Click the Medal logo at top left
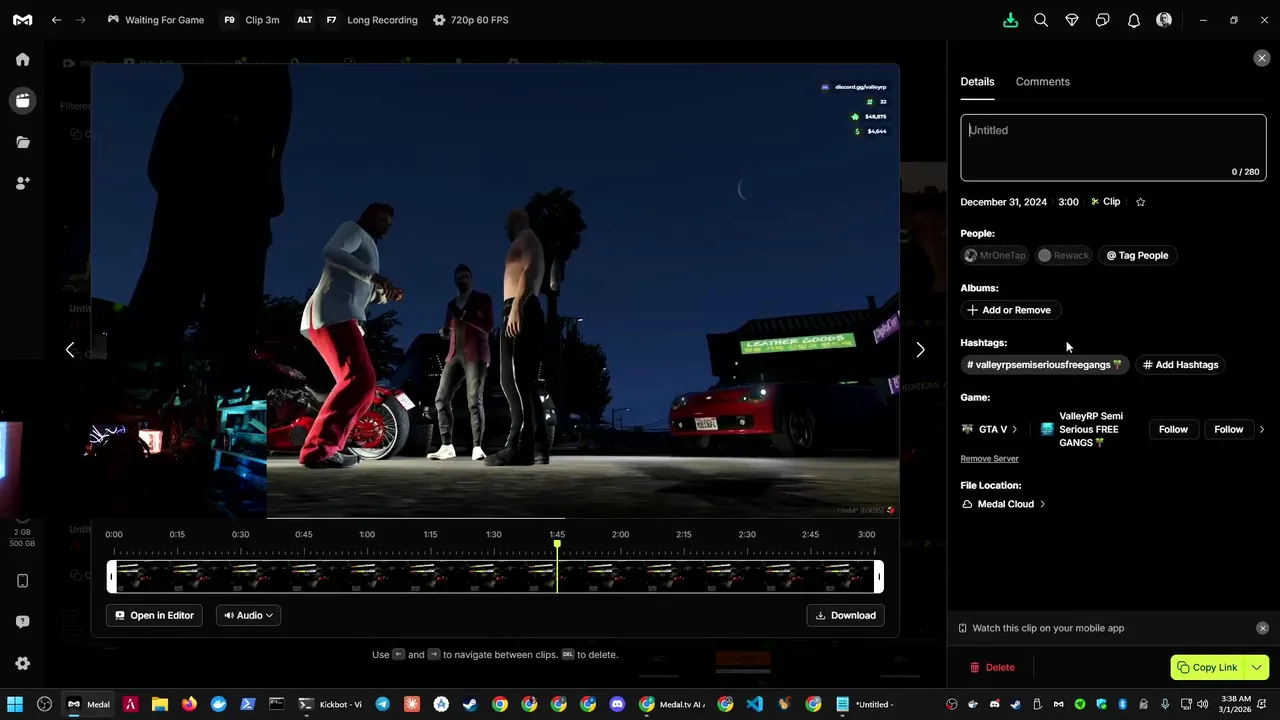This screenshot has height=720, width=1280. [x=22, y=20]
